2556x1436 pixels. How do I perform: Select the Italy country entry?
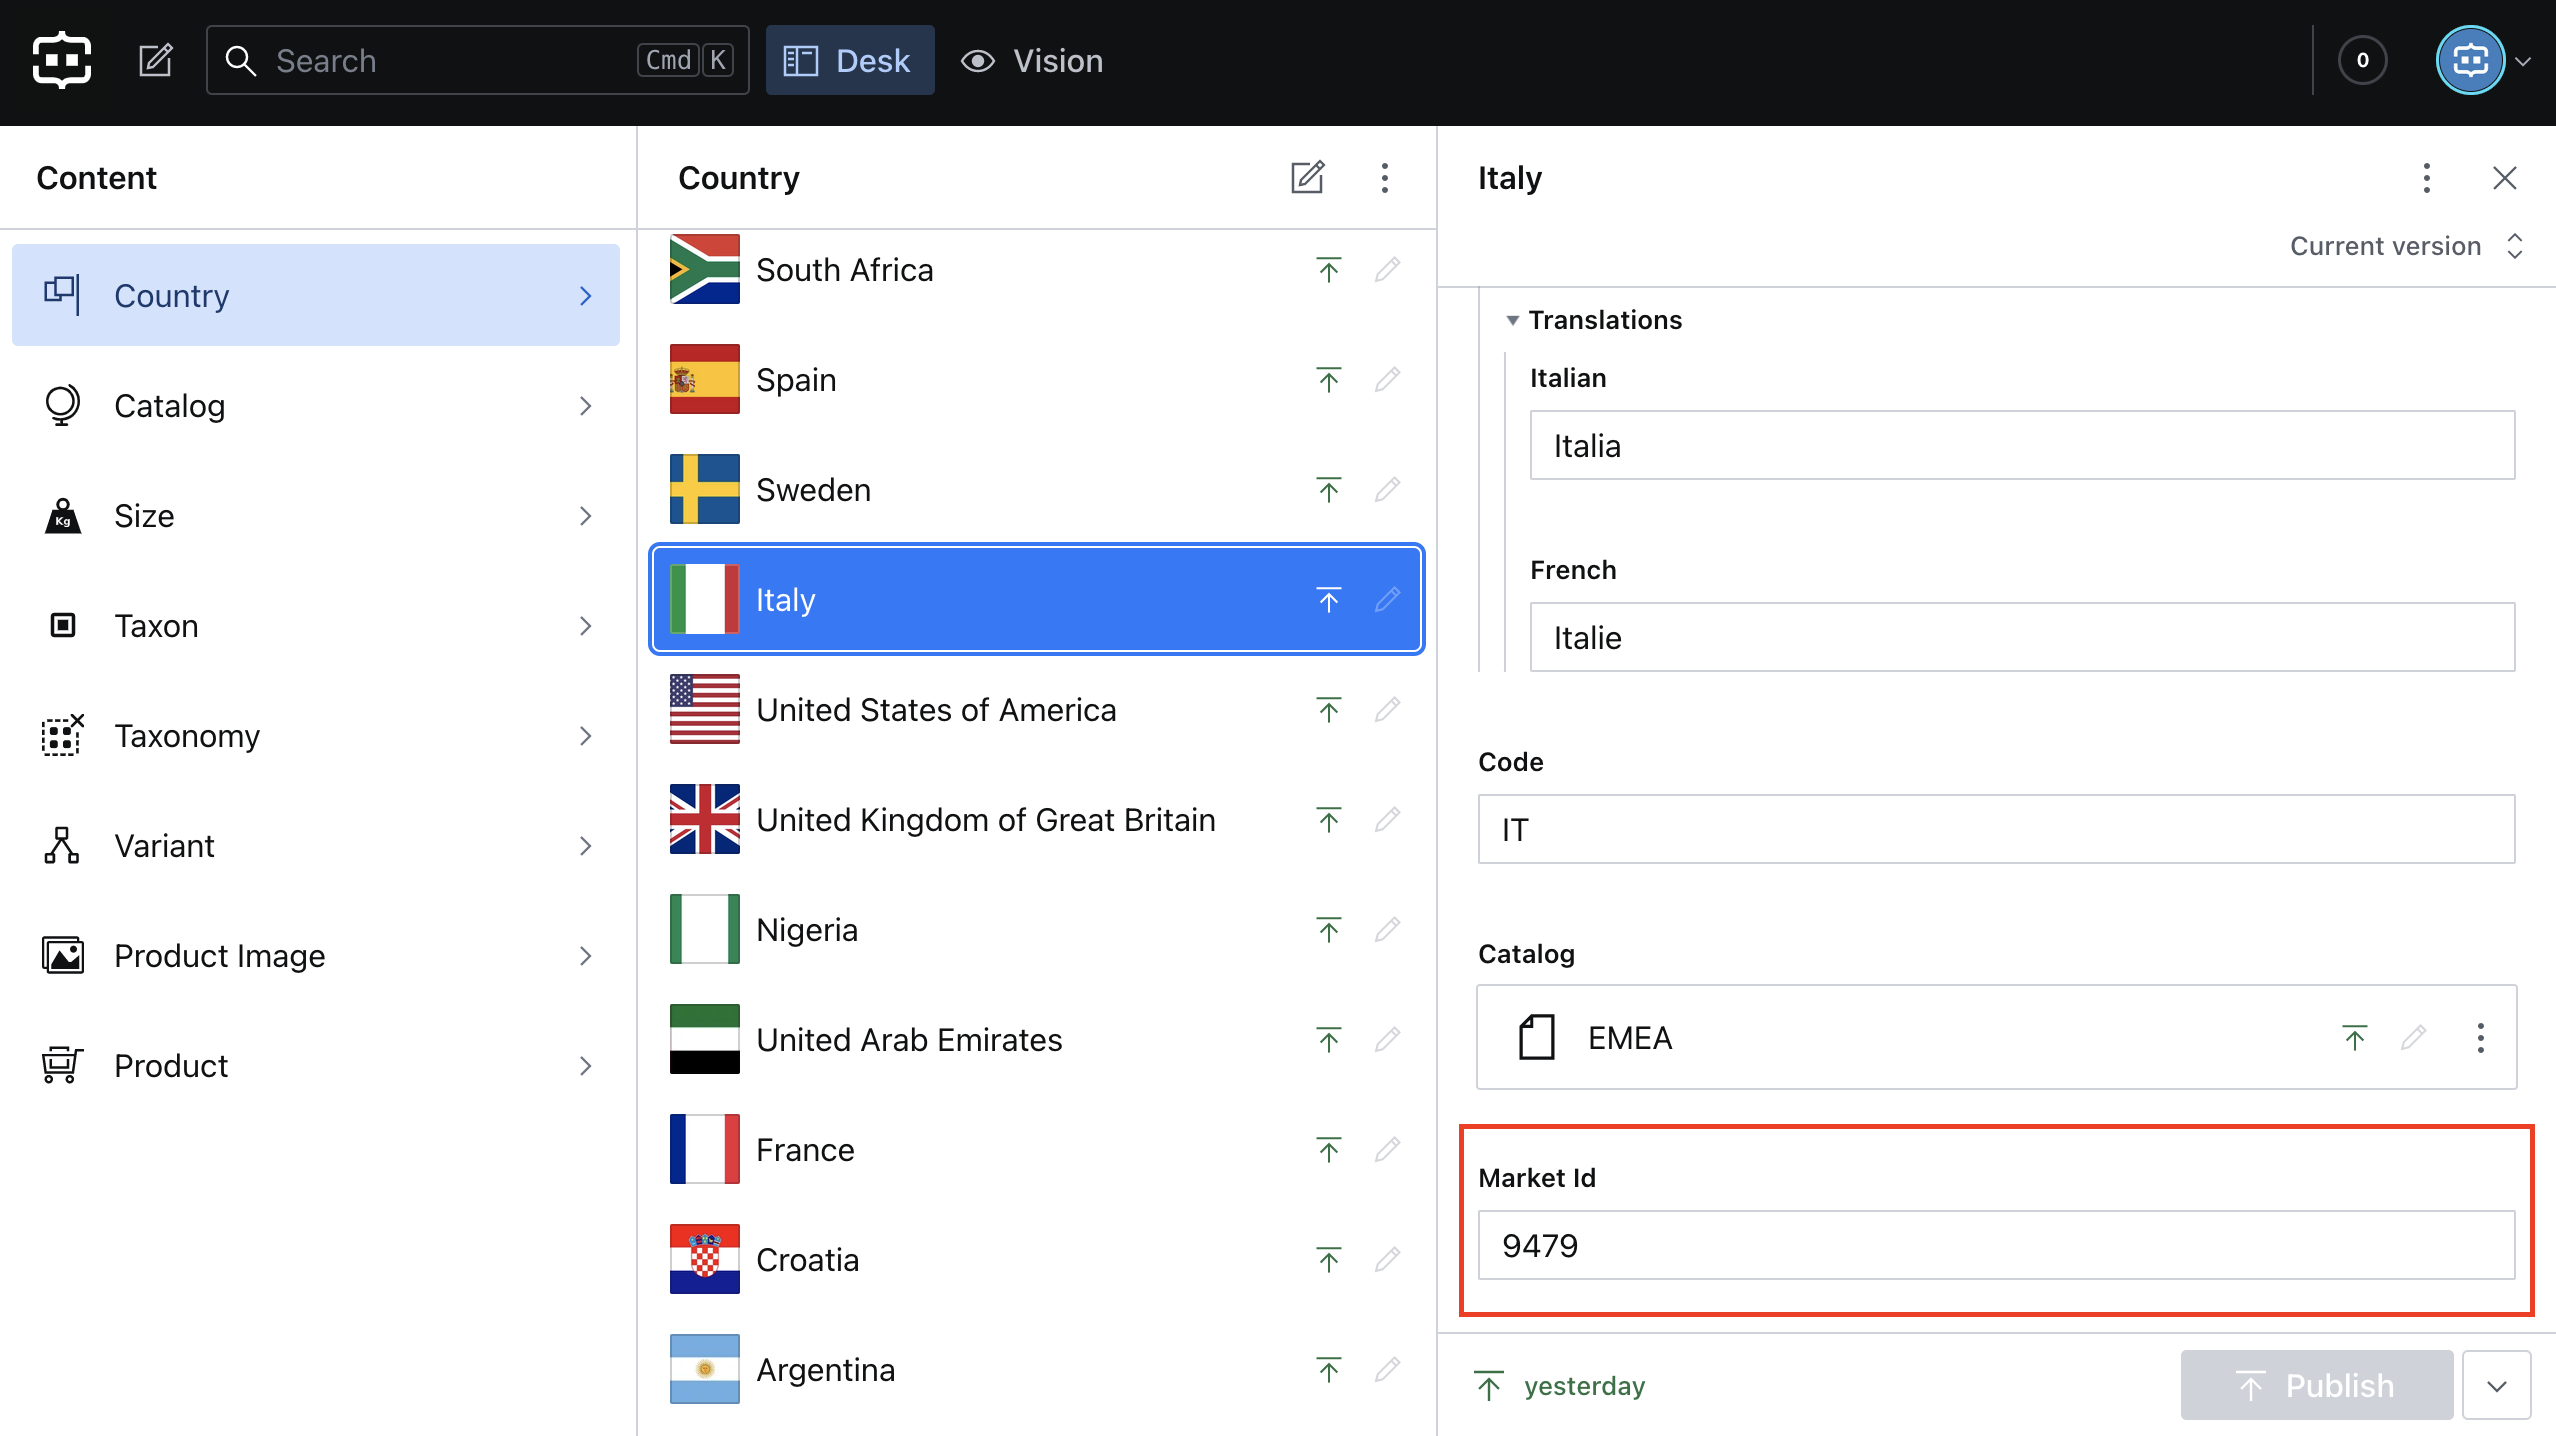1036,599
